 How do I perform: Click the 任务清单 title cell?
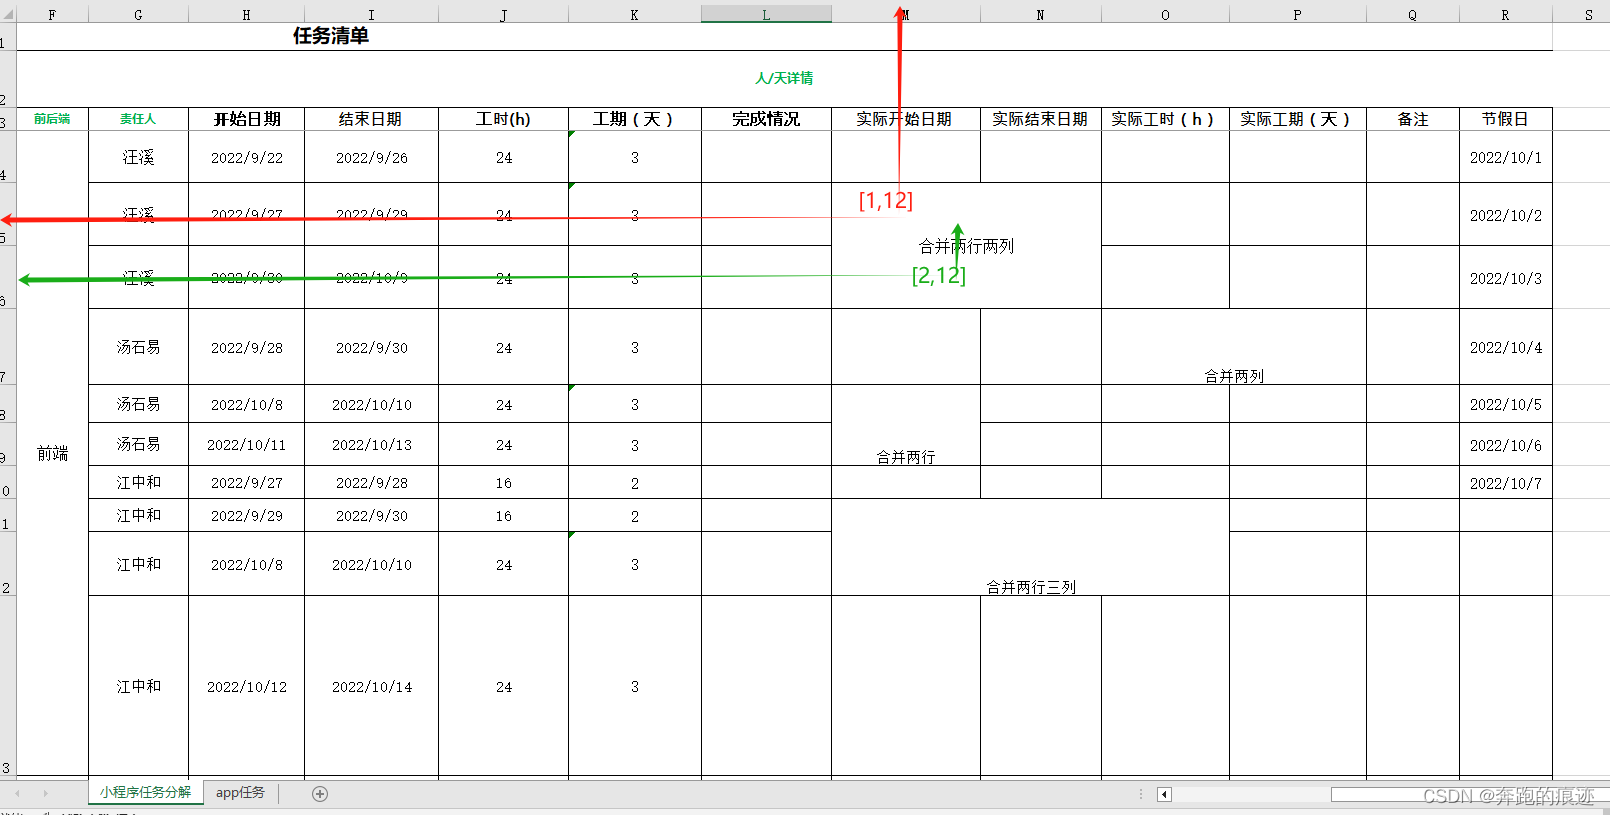point(331,36)
